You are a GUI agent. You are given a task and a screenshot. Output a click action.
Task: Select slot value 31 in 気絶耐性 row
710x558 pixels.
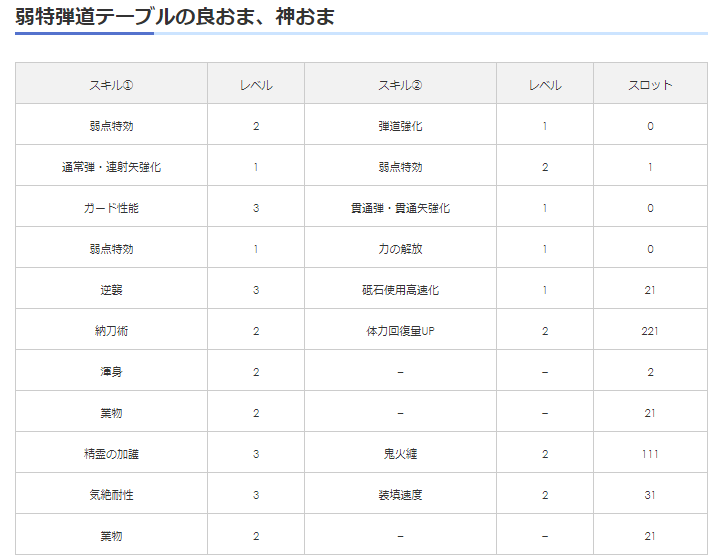coord(650,495)
